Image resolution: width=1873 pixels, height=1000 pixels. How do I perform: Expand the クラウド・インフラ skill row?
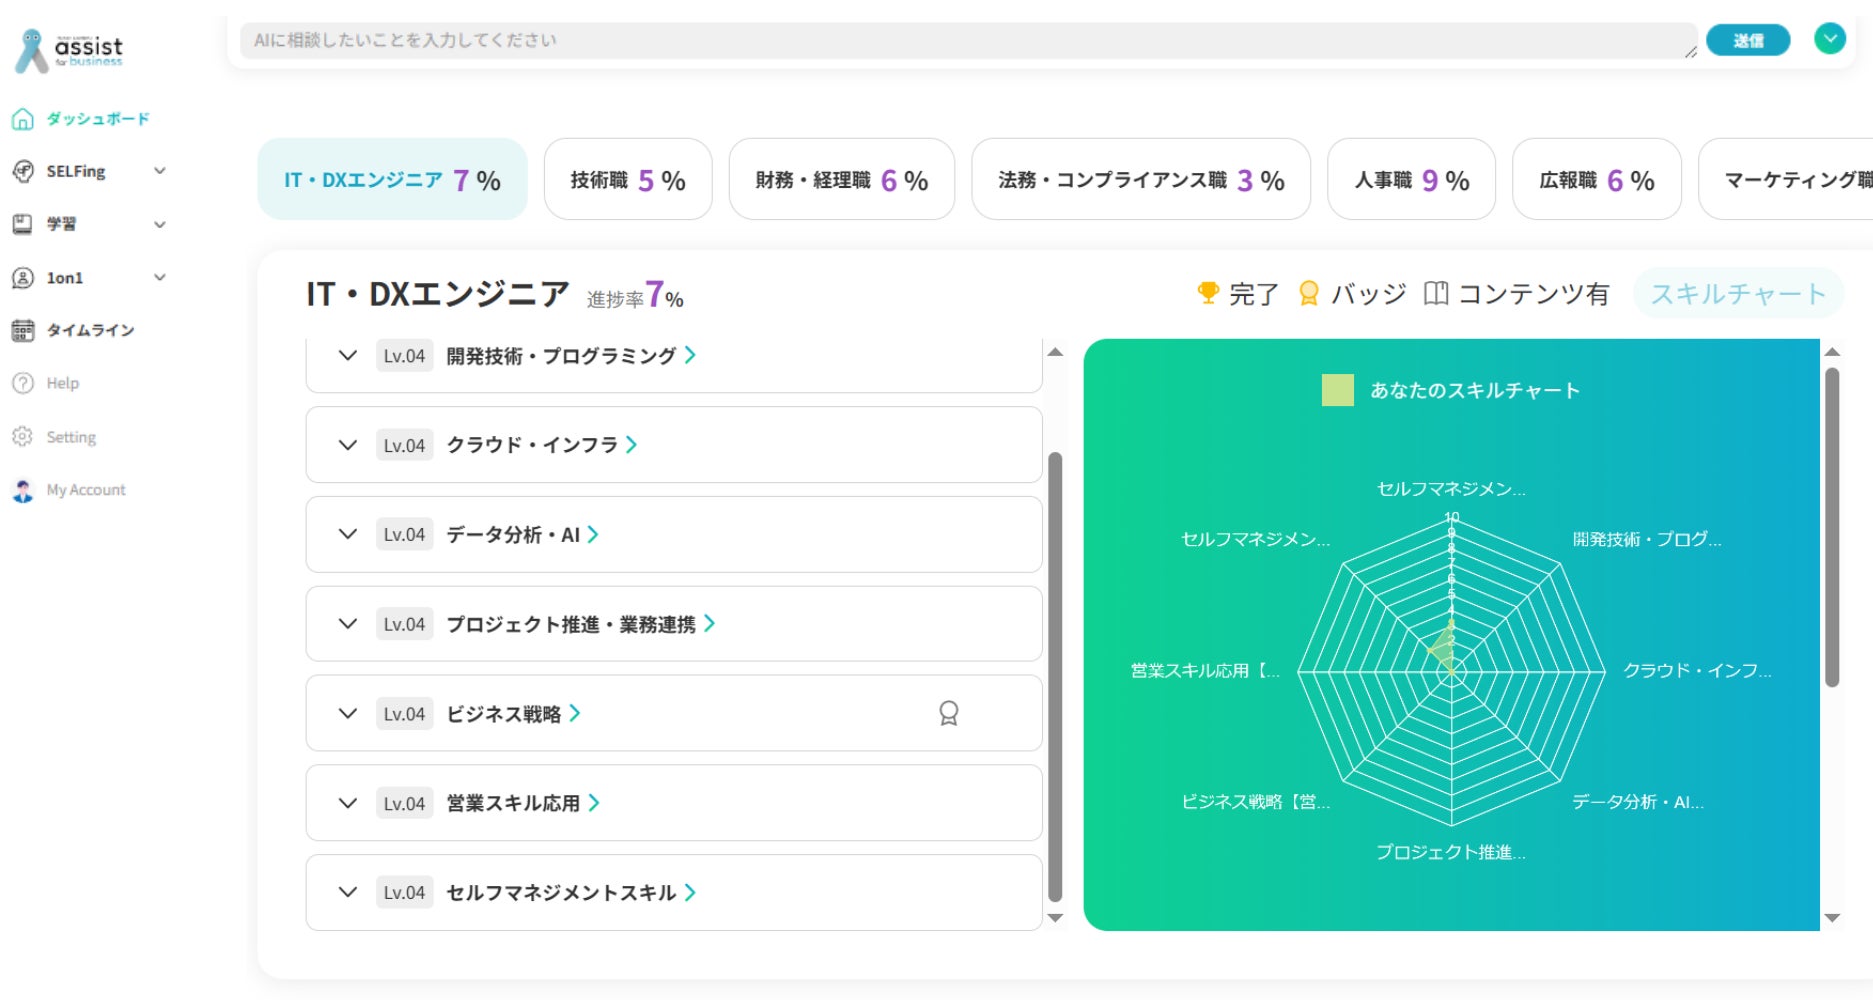point(347,445)
